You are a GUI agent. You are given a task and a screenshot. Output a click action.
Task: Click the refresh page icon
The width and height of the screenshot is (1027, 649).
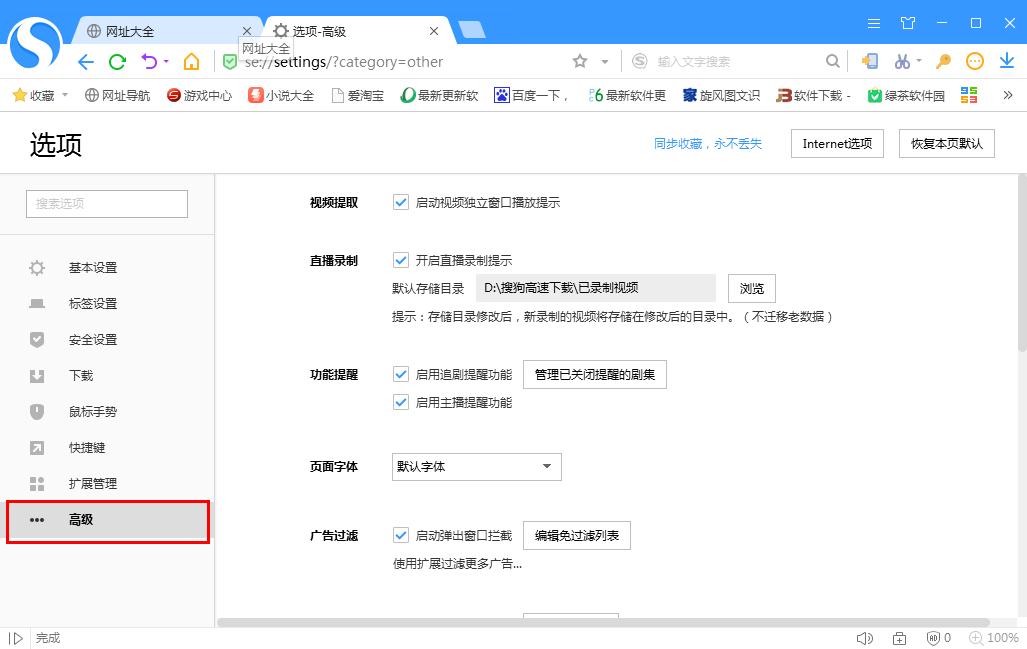117,61
